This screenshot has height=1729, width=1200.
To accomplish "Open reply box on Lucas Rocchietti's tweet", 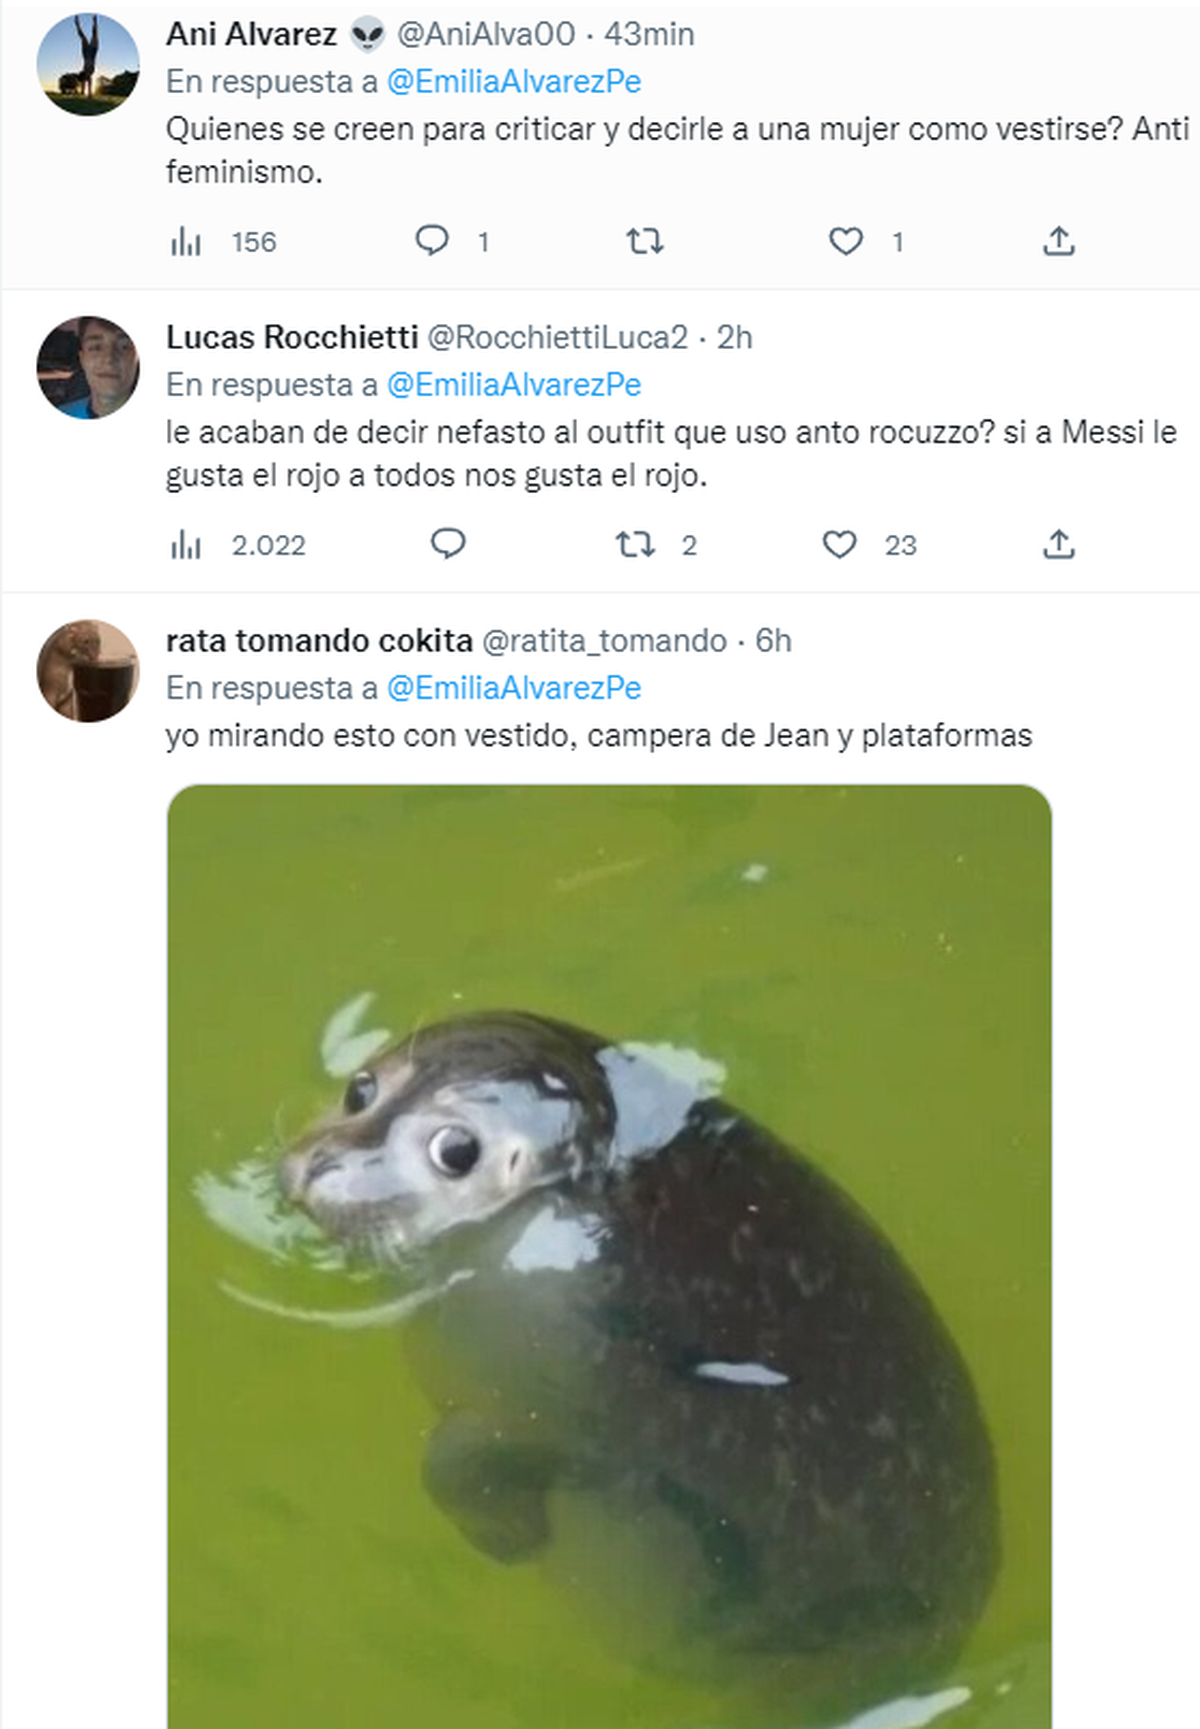I will click(x=448, y=545).
